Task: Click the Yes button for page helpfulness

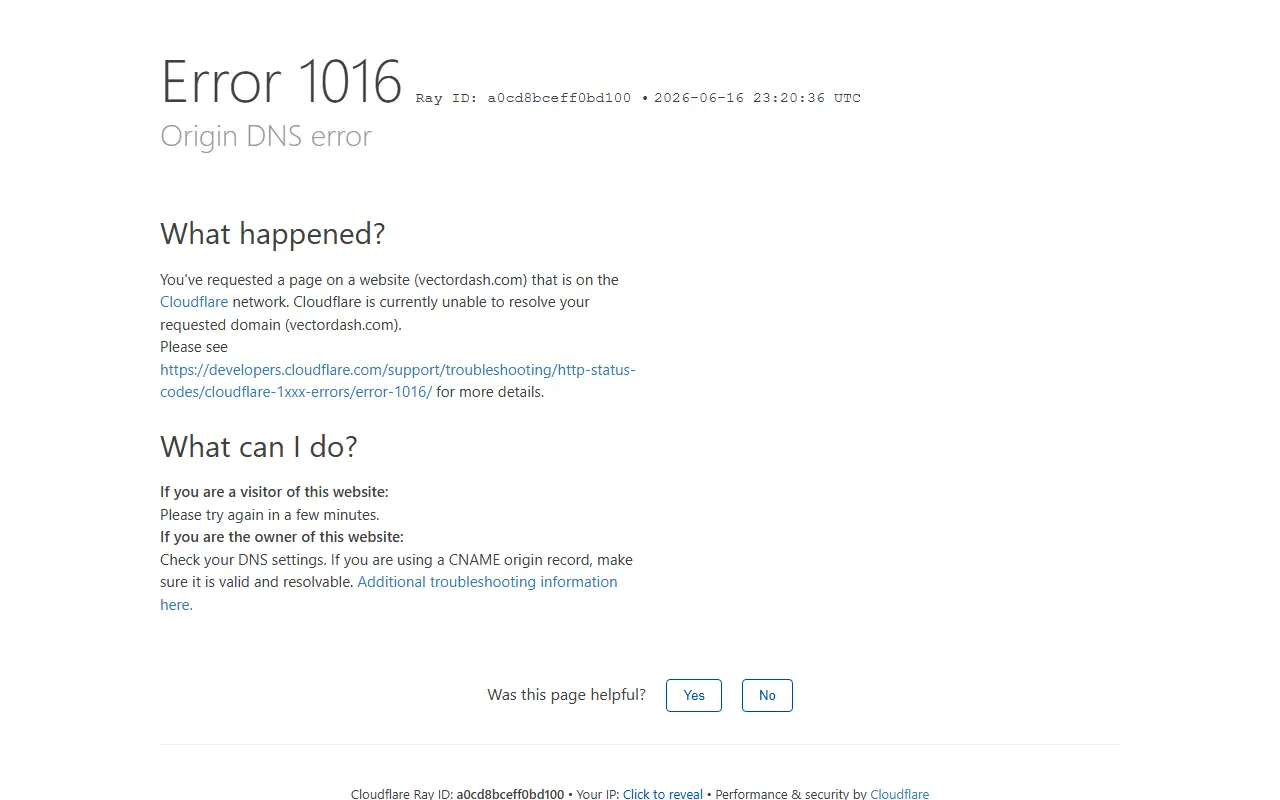Action: (694, 695)
